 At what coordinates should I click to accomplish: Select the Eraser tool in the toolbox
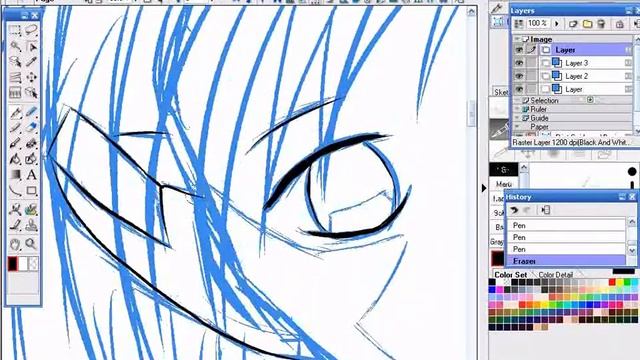pyautogui.click(x=31, y=128)
